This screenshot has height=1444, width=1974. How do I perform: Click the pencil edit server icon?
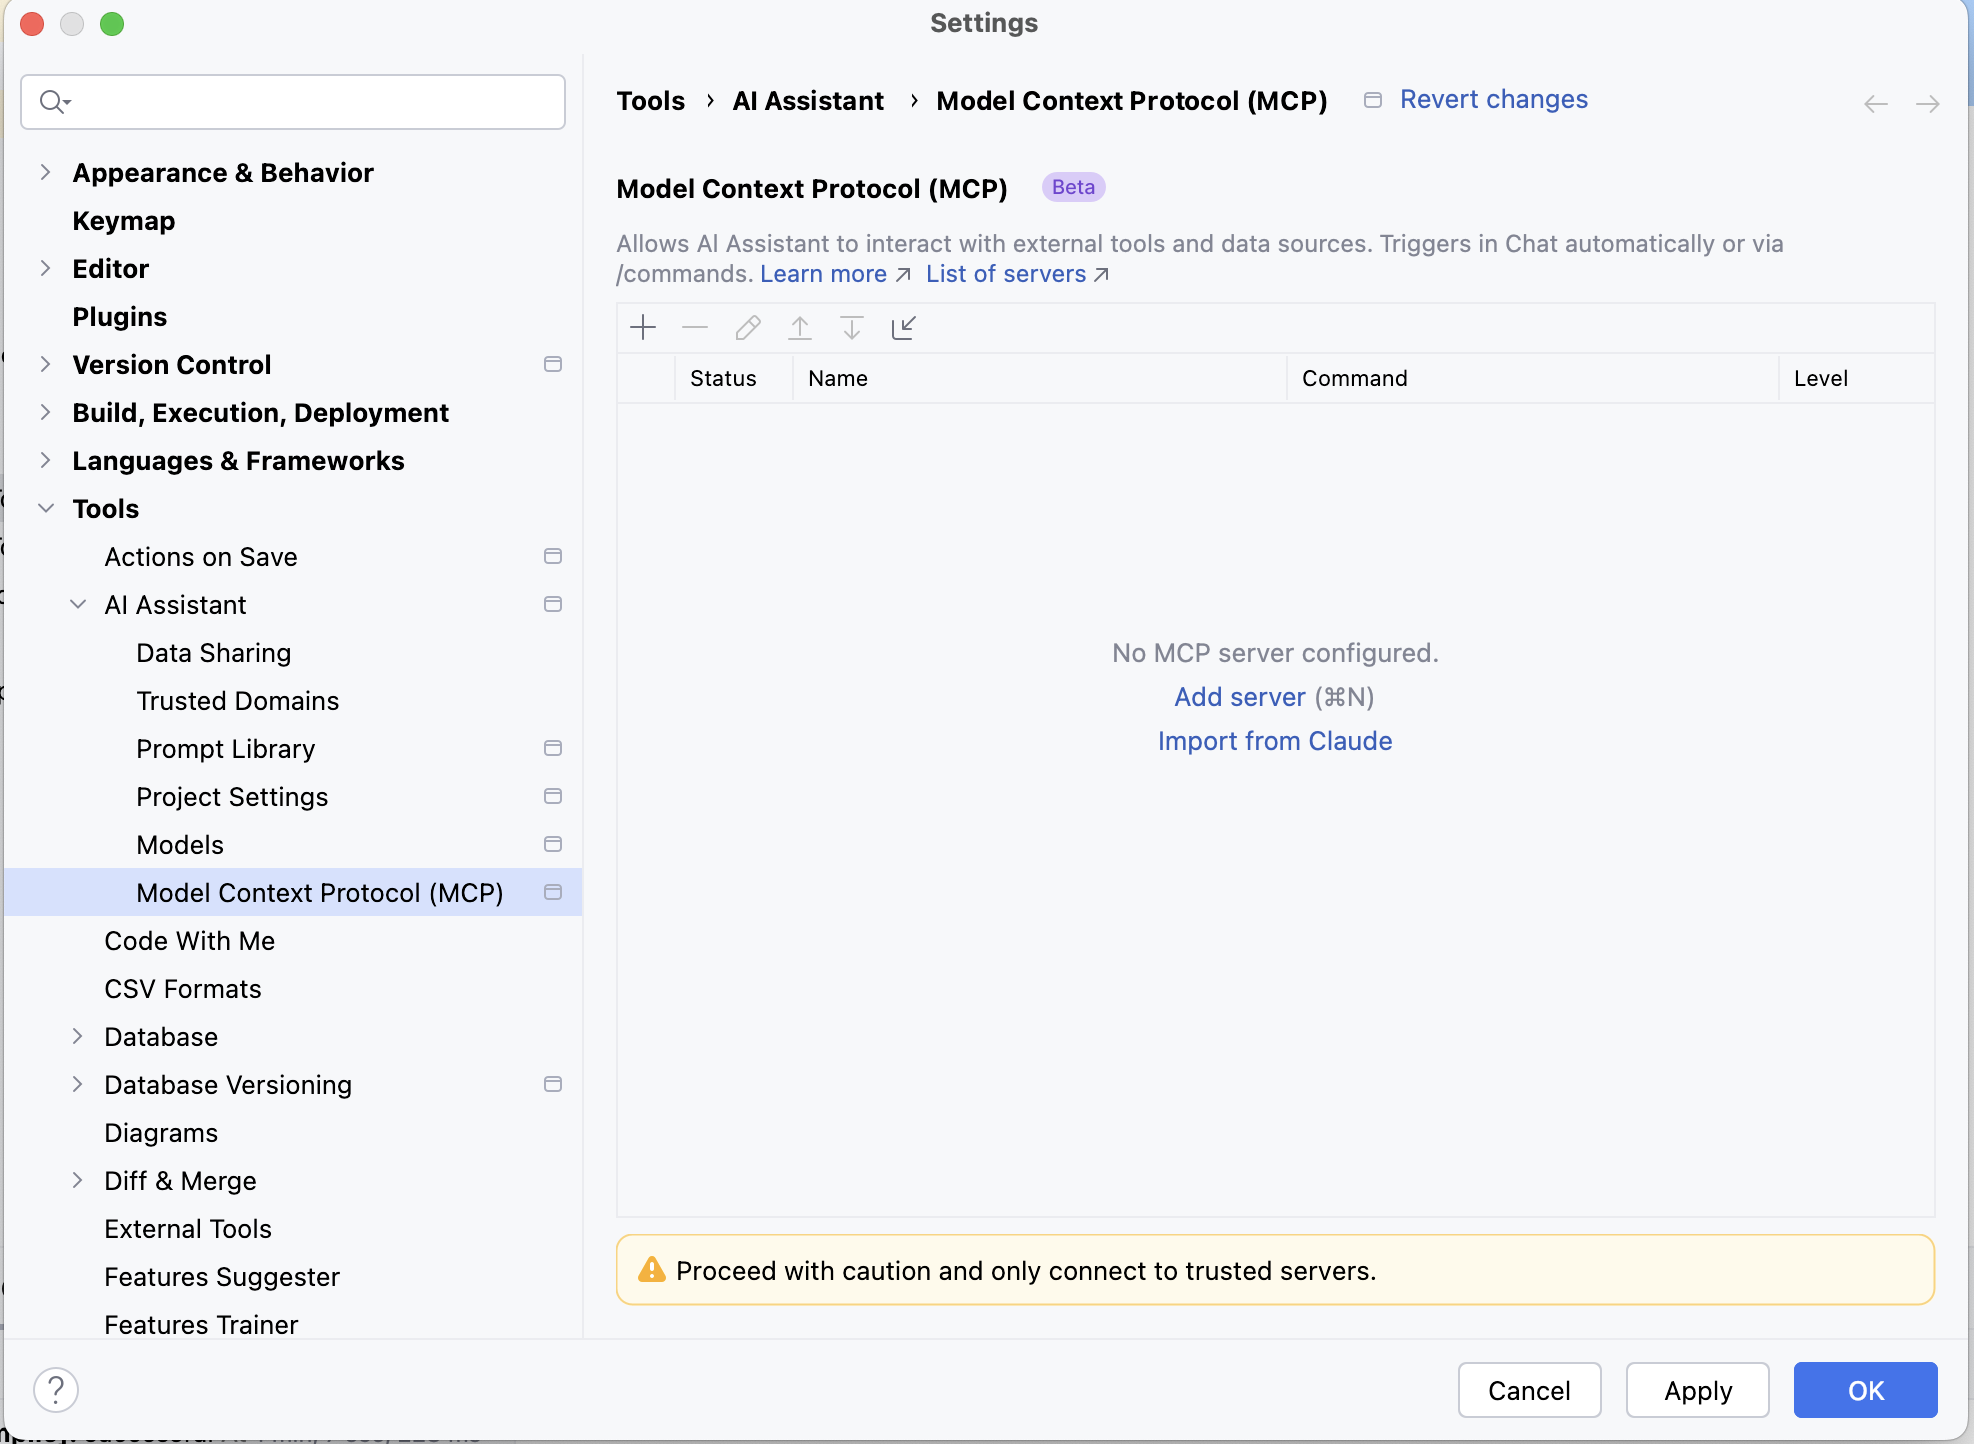click(x=748, y=327)
